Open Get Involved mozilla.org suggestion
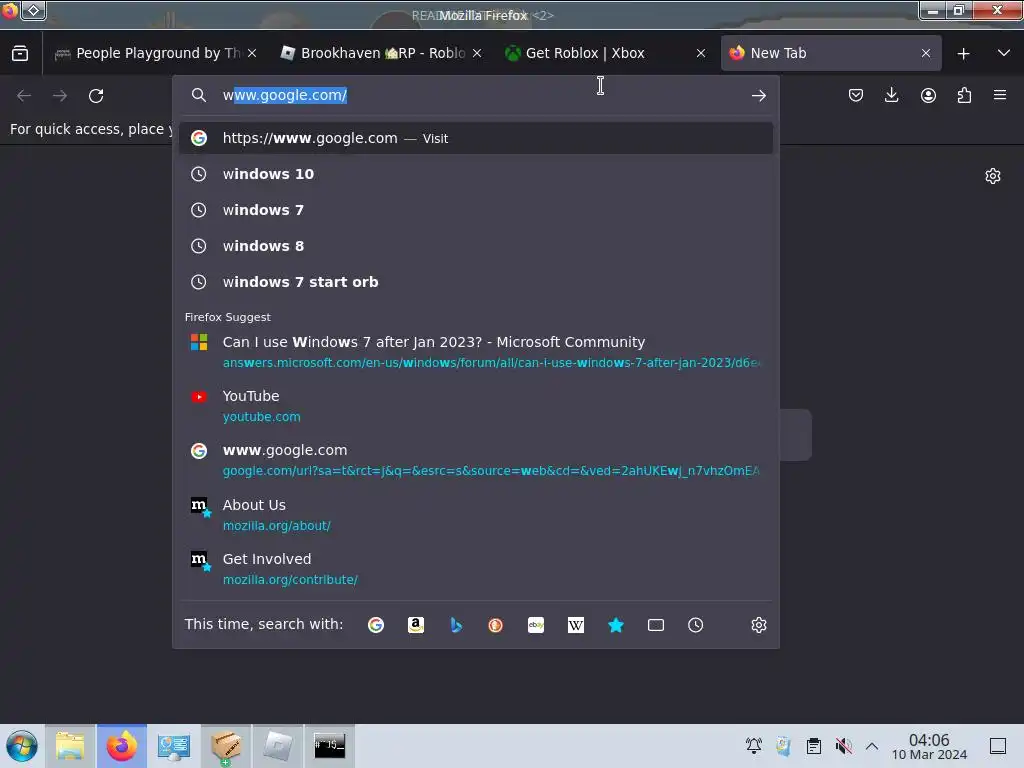 [x=475, y=569]
